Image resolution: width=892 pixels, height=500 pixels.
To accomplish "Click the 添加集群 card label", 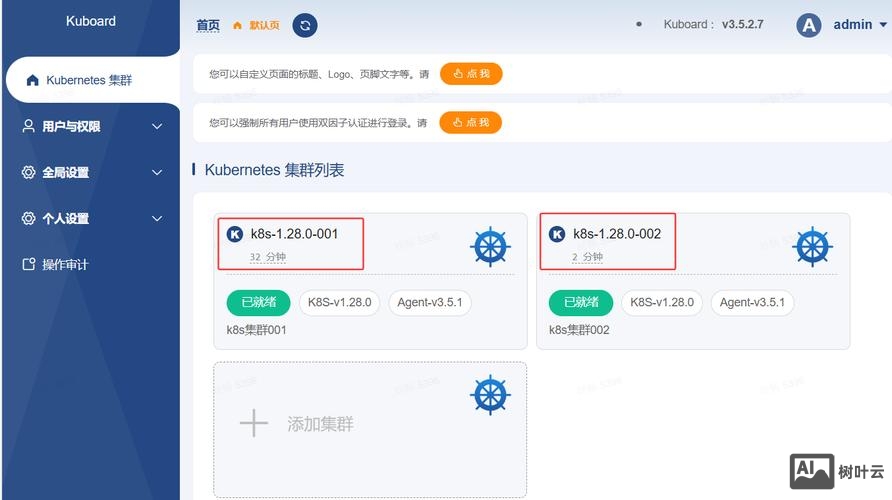I will (x=320, y=424).
